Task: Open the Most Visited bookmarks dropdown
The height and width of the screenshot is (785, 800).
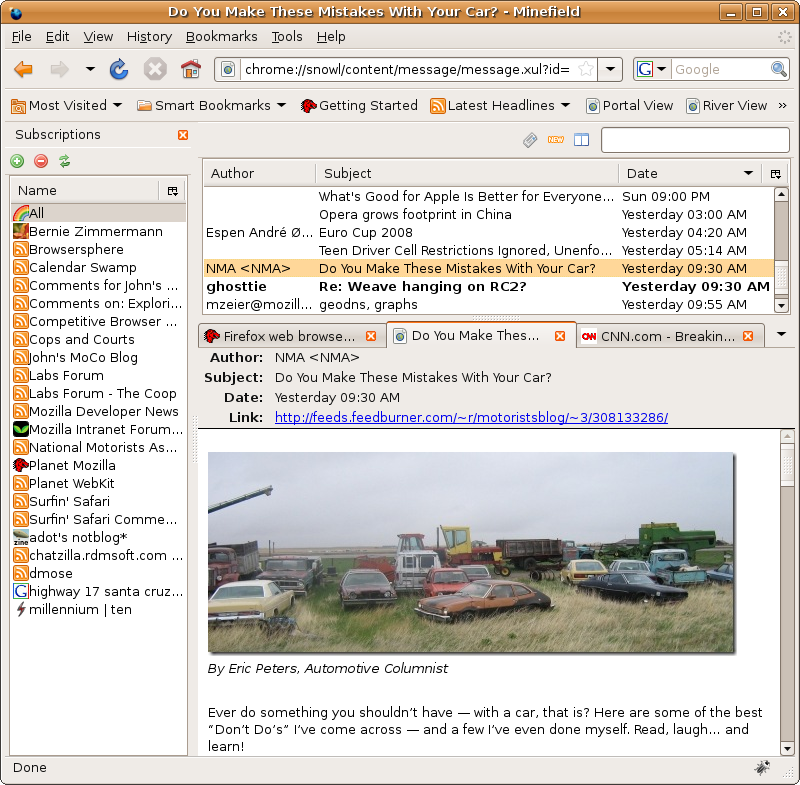Action: click(x=66, y=105)
